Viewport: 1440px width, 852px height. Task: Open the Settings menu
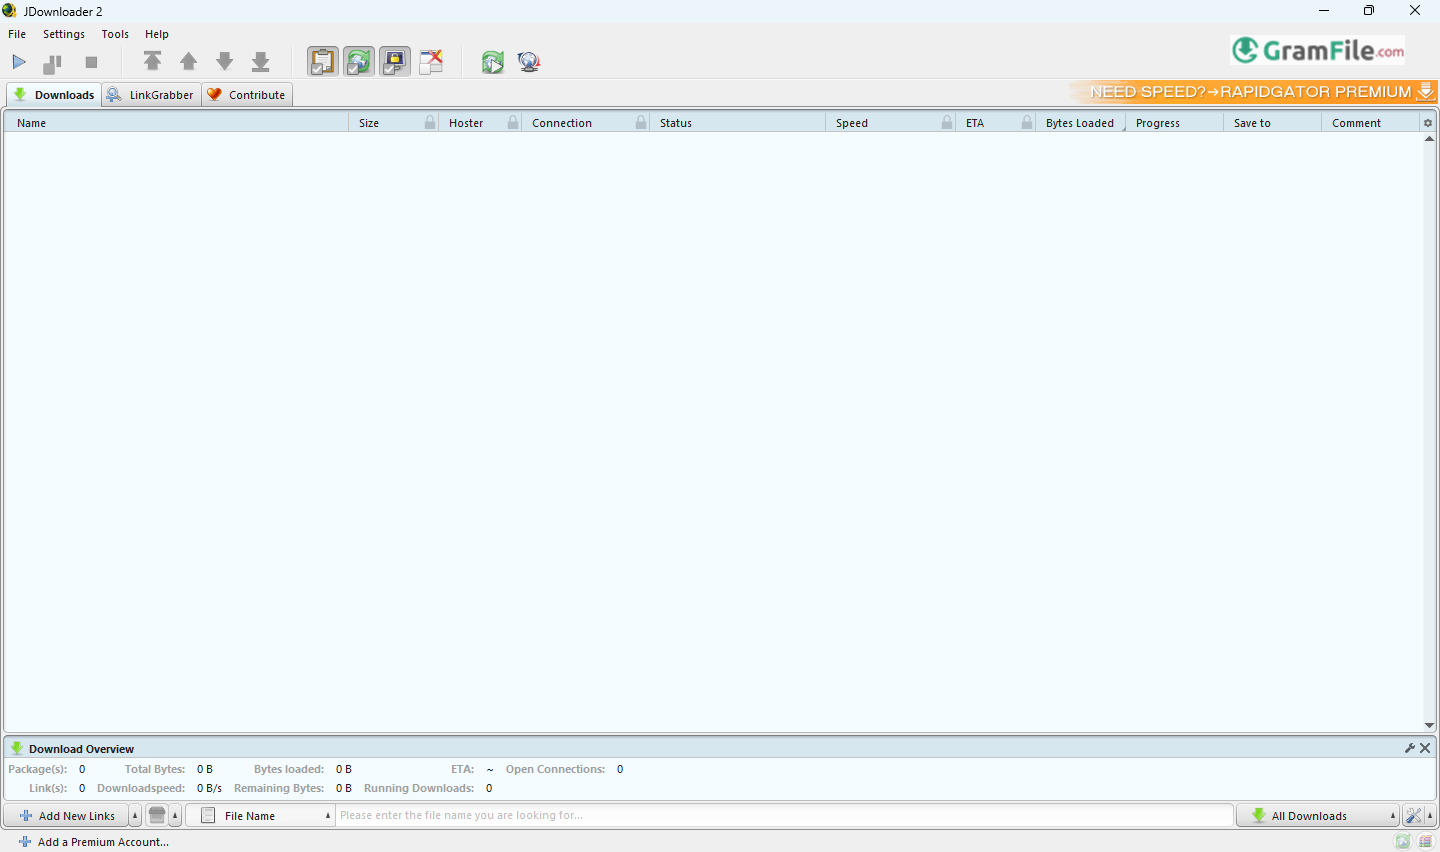tap(64, 34)
